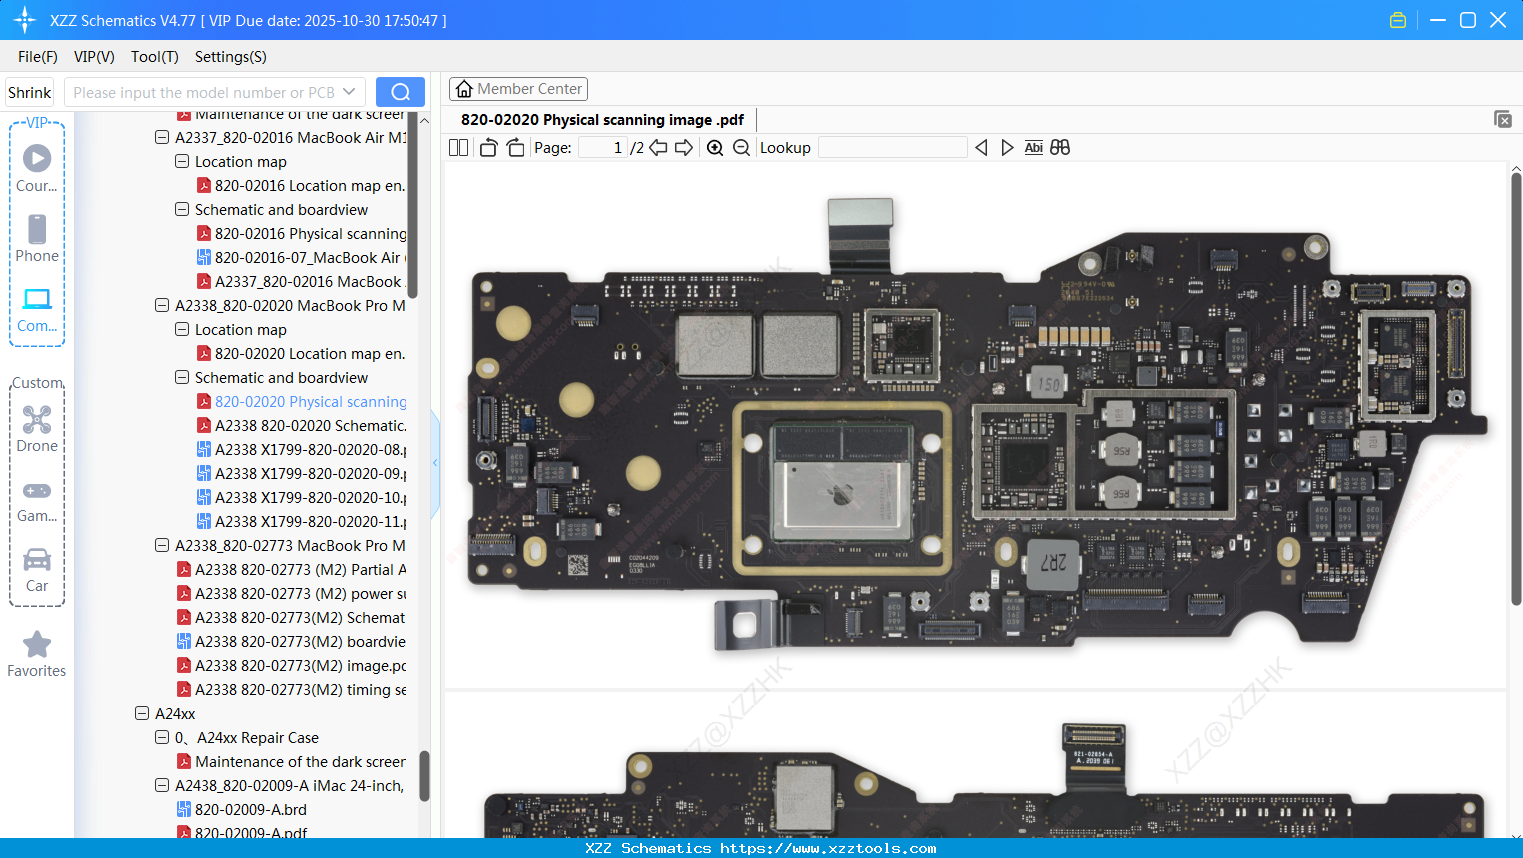Open 820-02016 Location map file
Screen dimensions: 1523x858
(301, 185)
